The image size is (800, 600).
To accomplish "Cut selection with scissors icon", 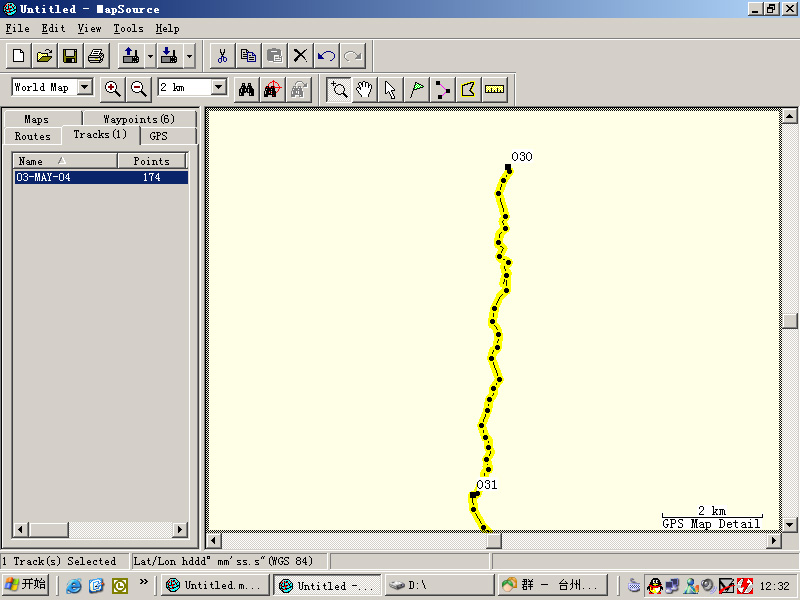I will [x=222, y=56].
